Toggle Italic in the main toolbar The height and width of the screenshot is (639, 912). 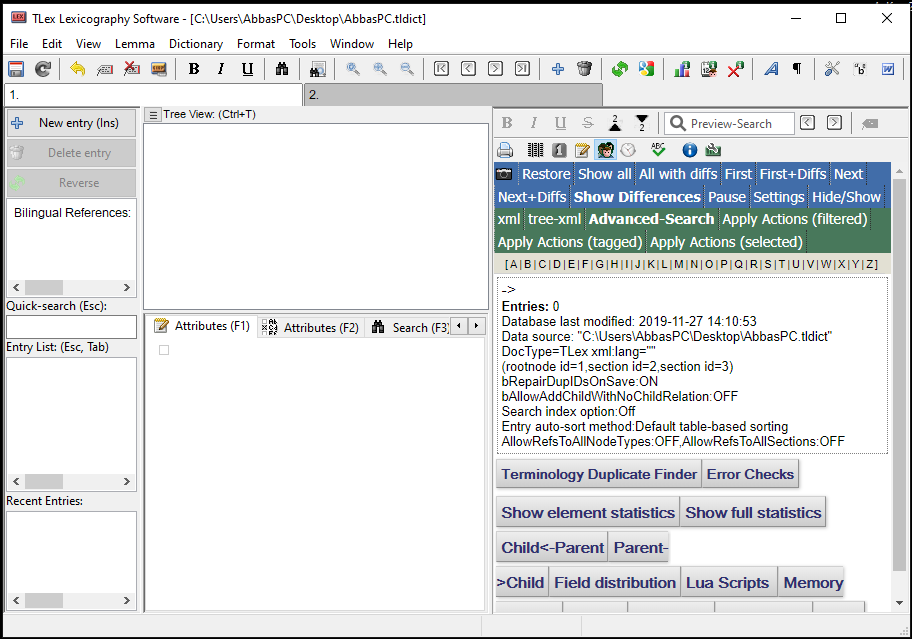point(220,69)
